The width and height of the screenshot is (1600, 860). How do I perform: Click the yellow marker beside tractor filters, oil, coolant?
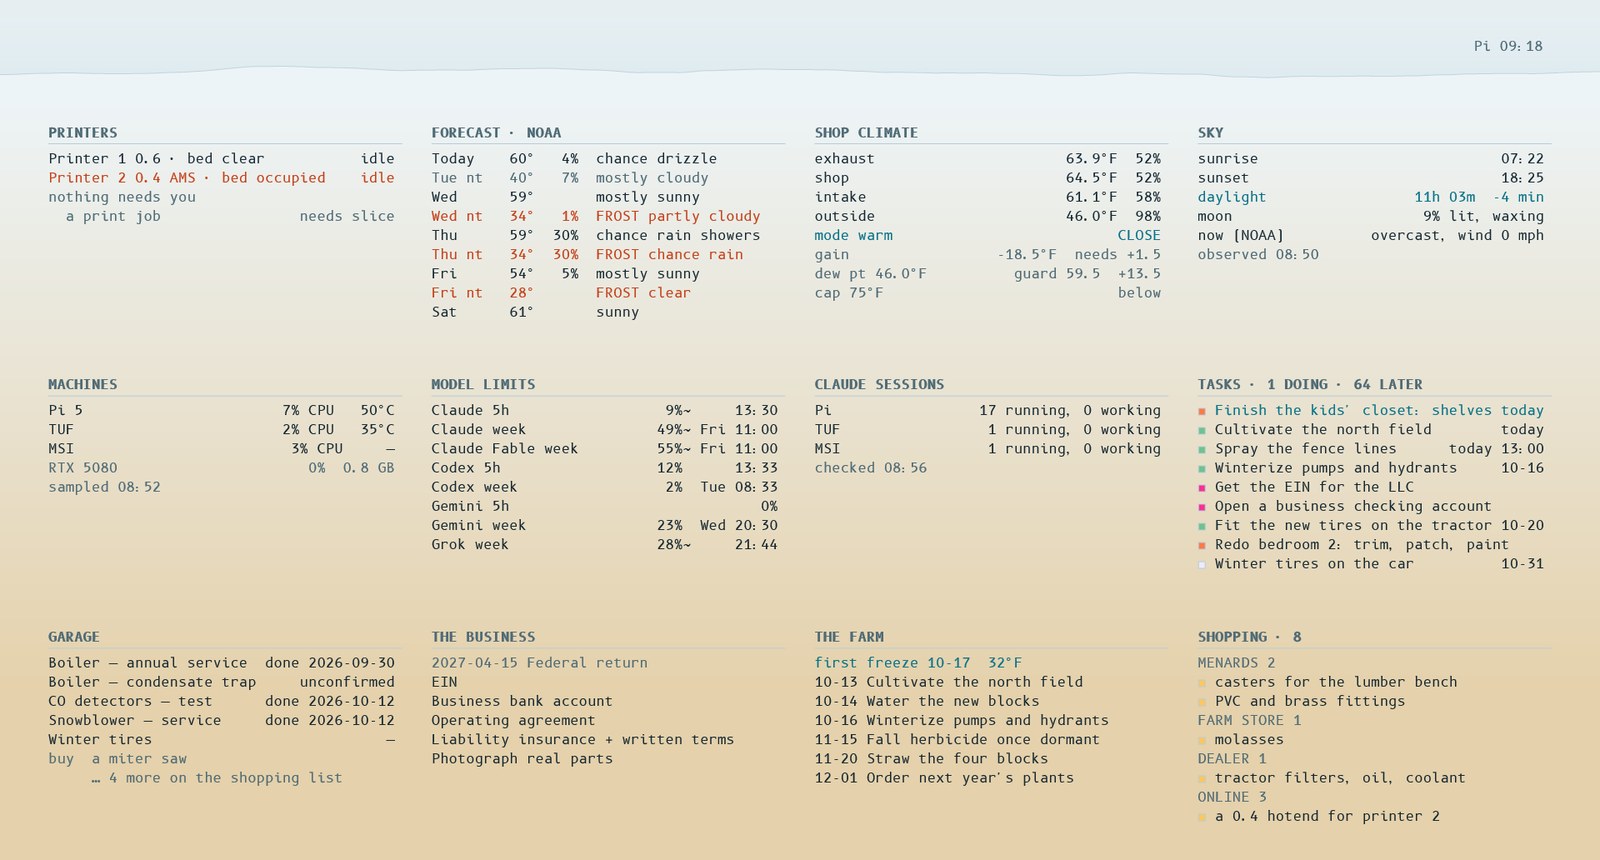(x=1202, y=779)
